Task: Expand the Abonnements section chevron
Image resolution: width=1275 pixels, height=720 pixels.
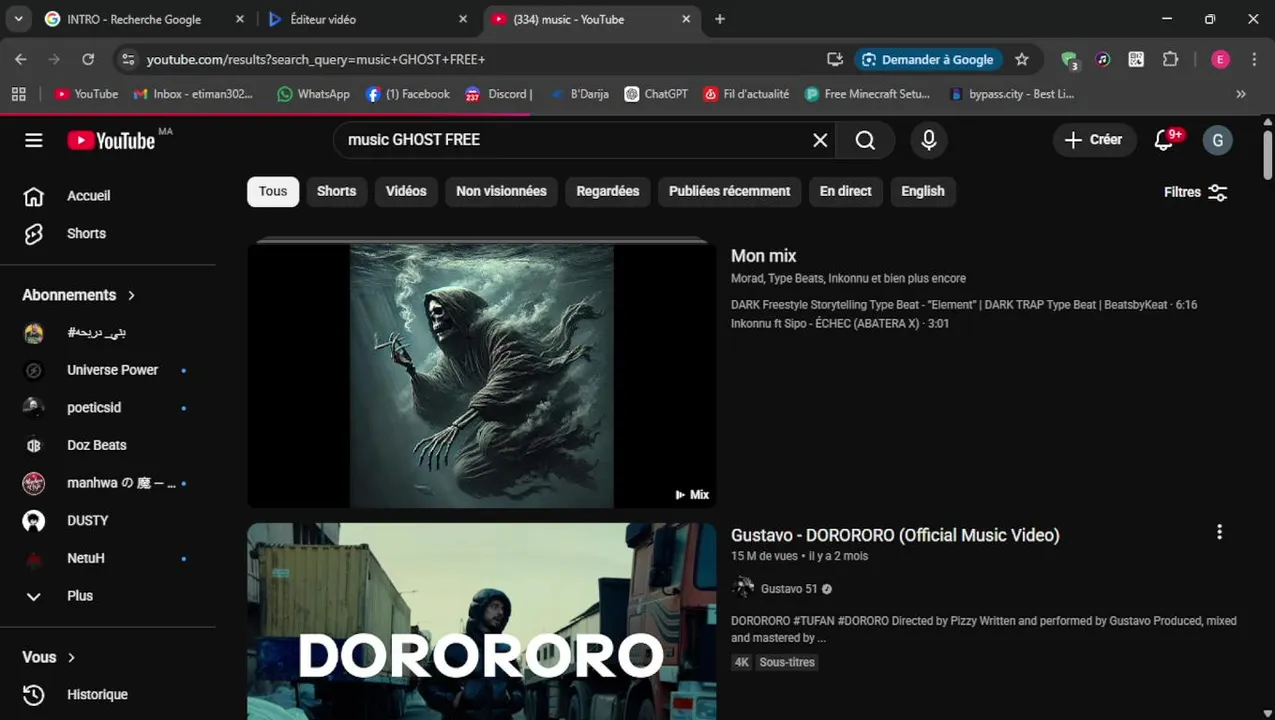Action: coord(131,295)
